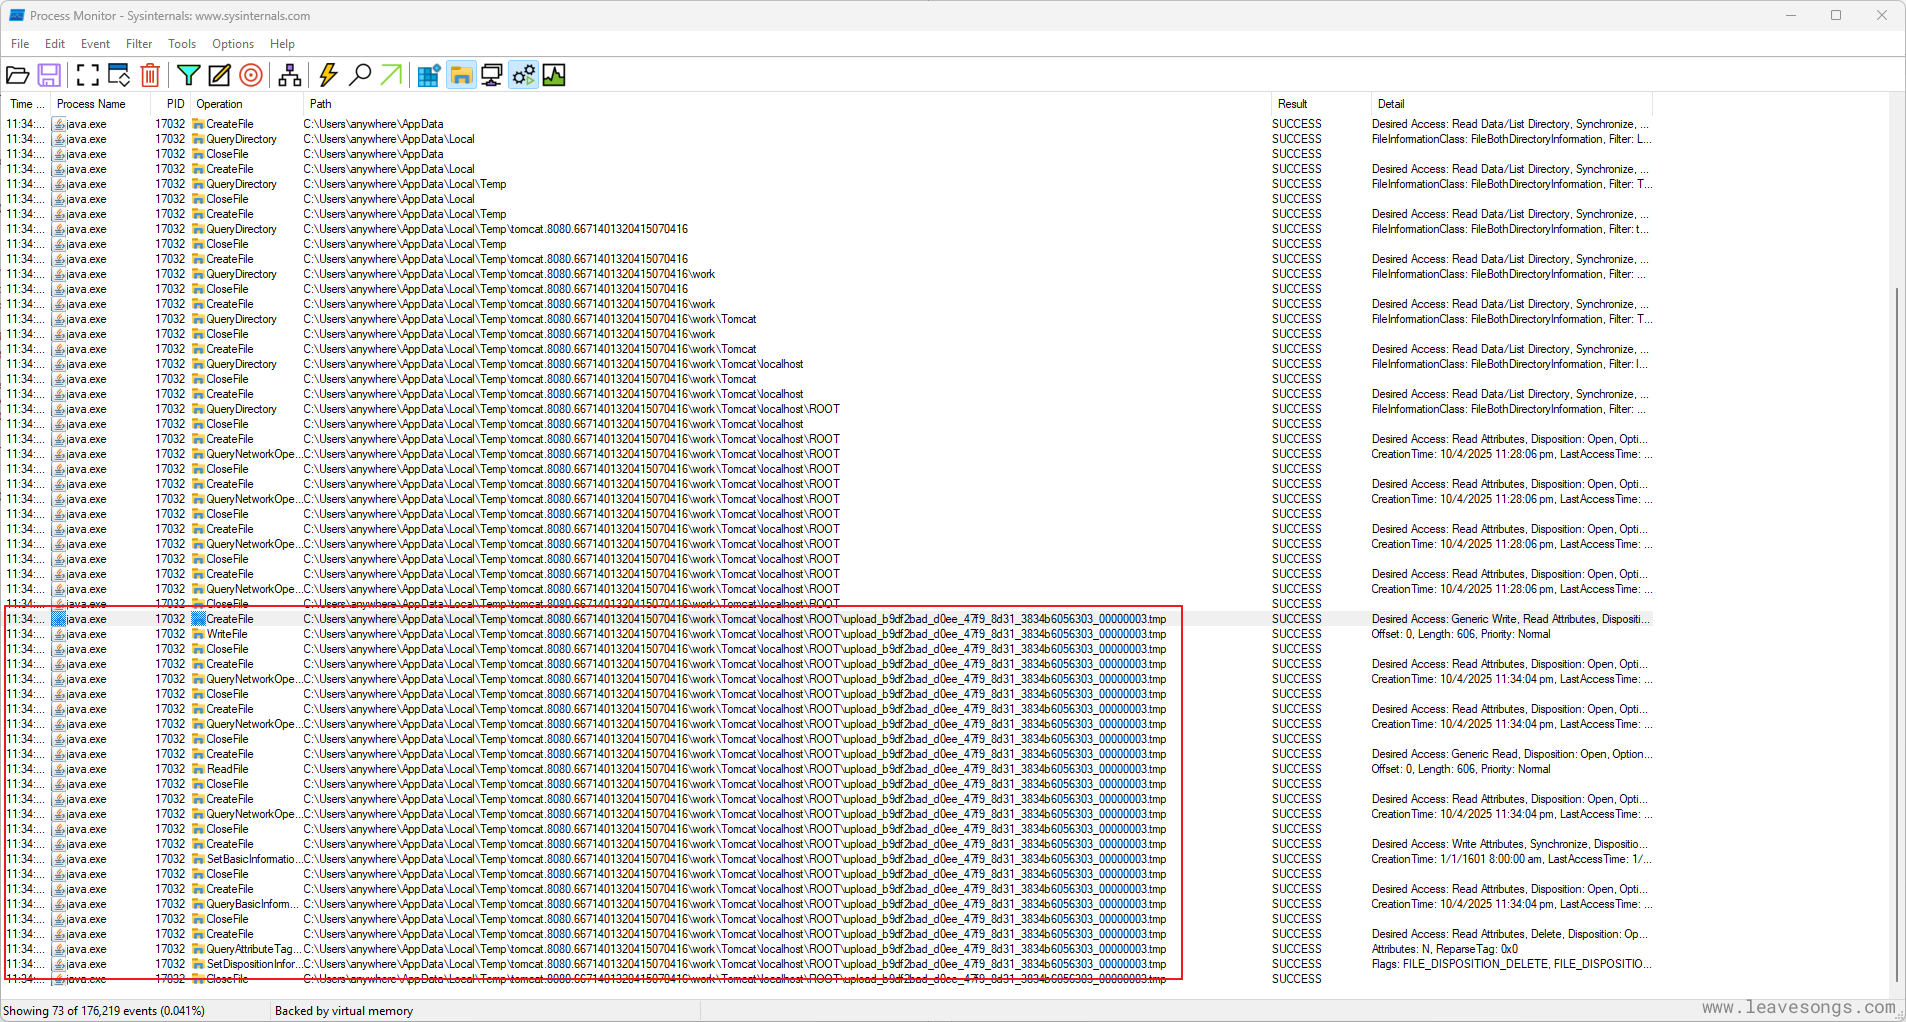Open the Filter funnel tool

(x=188, y=75)
